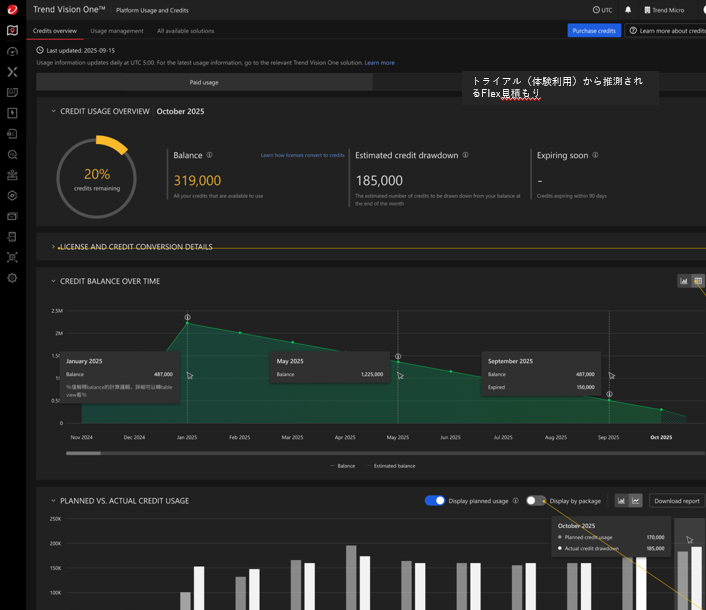Open the hexagon icon in the sidebar
This screenshot has width=706, height=610.
tap(12, 195)
